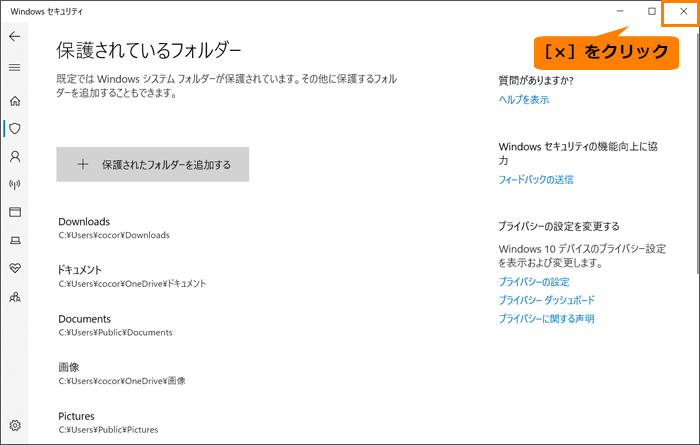Open the Home icon in sidebar
Image resolution: width=700 pixels, height=445 pixels.
(x=15, y=101)
